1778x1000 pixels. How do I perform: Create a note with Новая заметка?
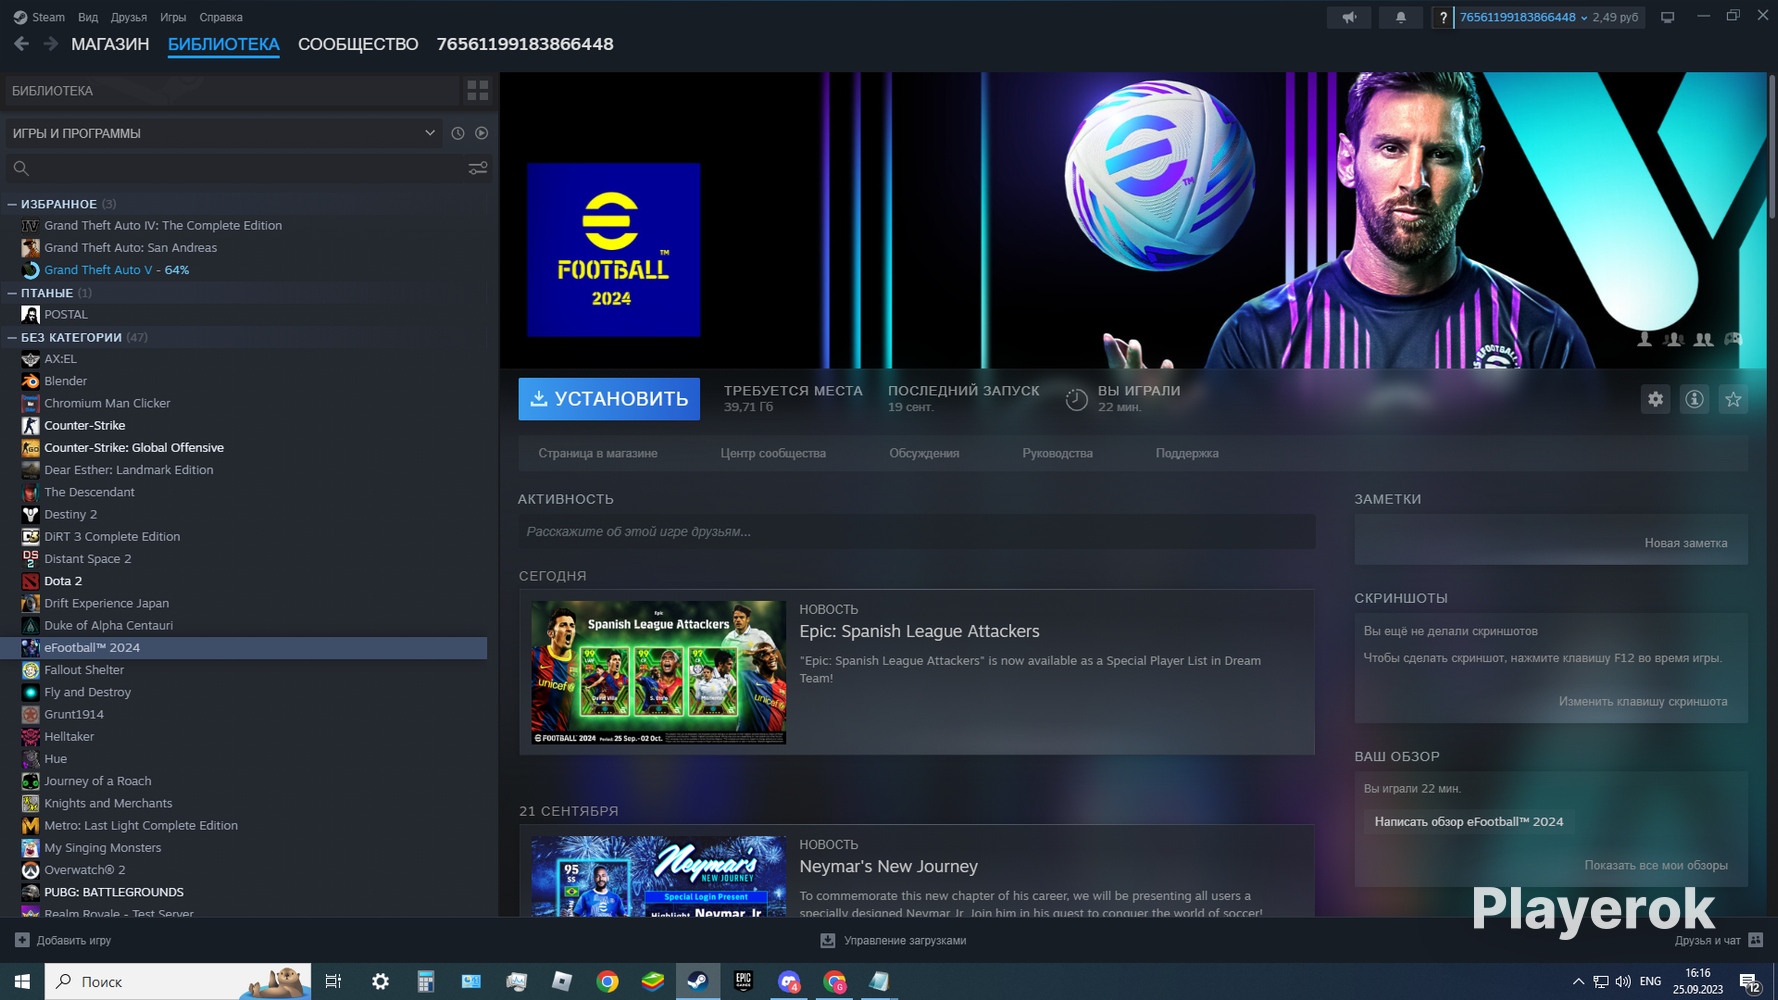(1686, 543)
